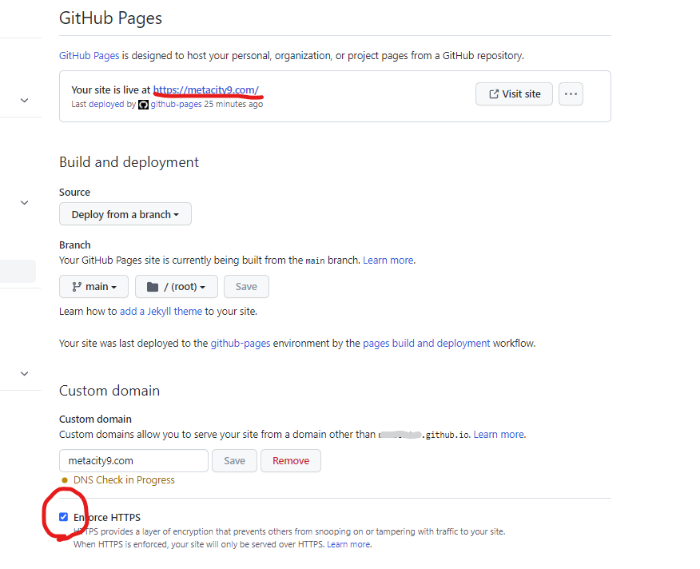Expand the bottom sidebar chevron section
Viewport: 700px width, 569px height.
24,374
